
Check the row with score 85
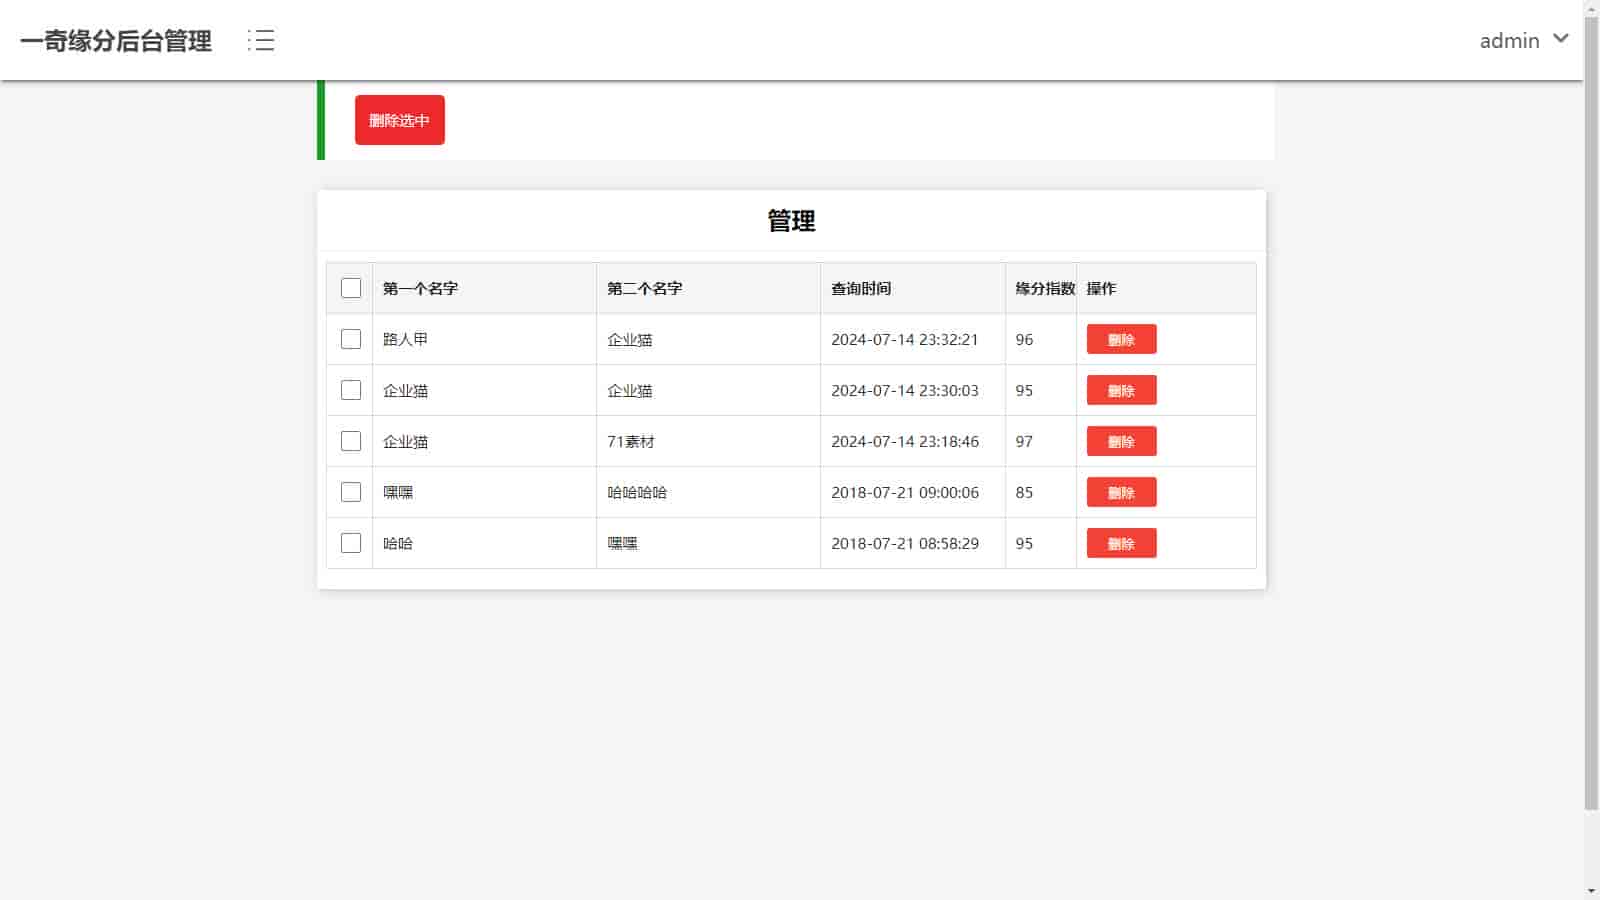pyautogui.click(x=351, y=492)
